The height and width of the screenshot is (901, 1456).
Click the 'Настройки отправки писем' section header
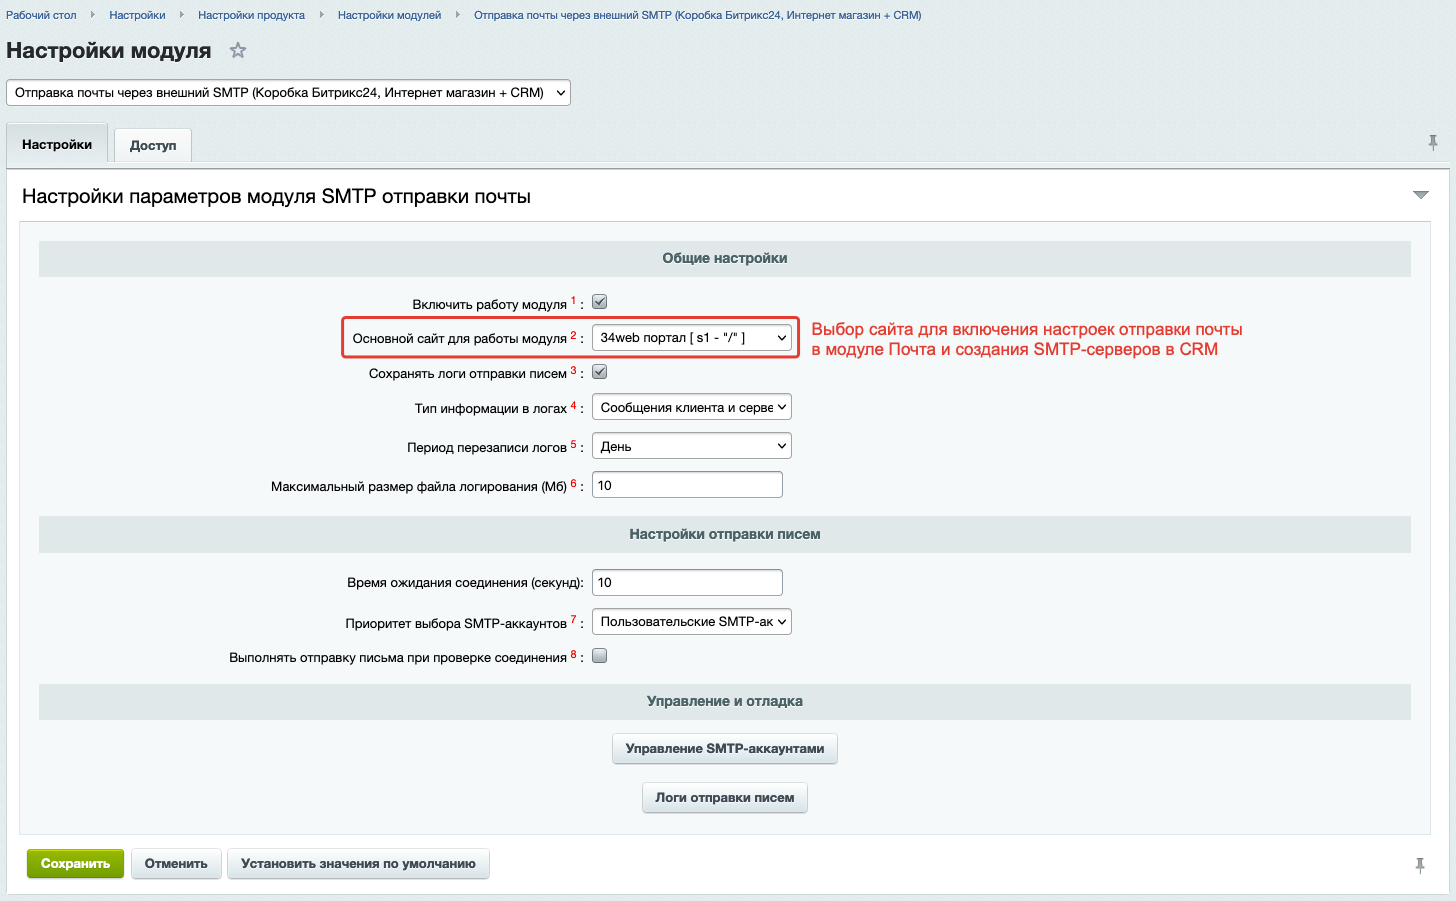pos(725,534)
